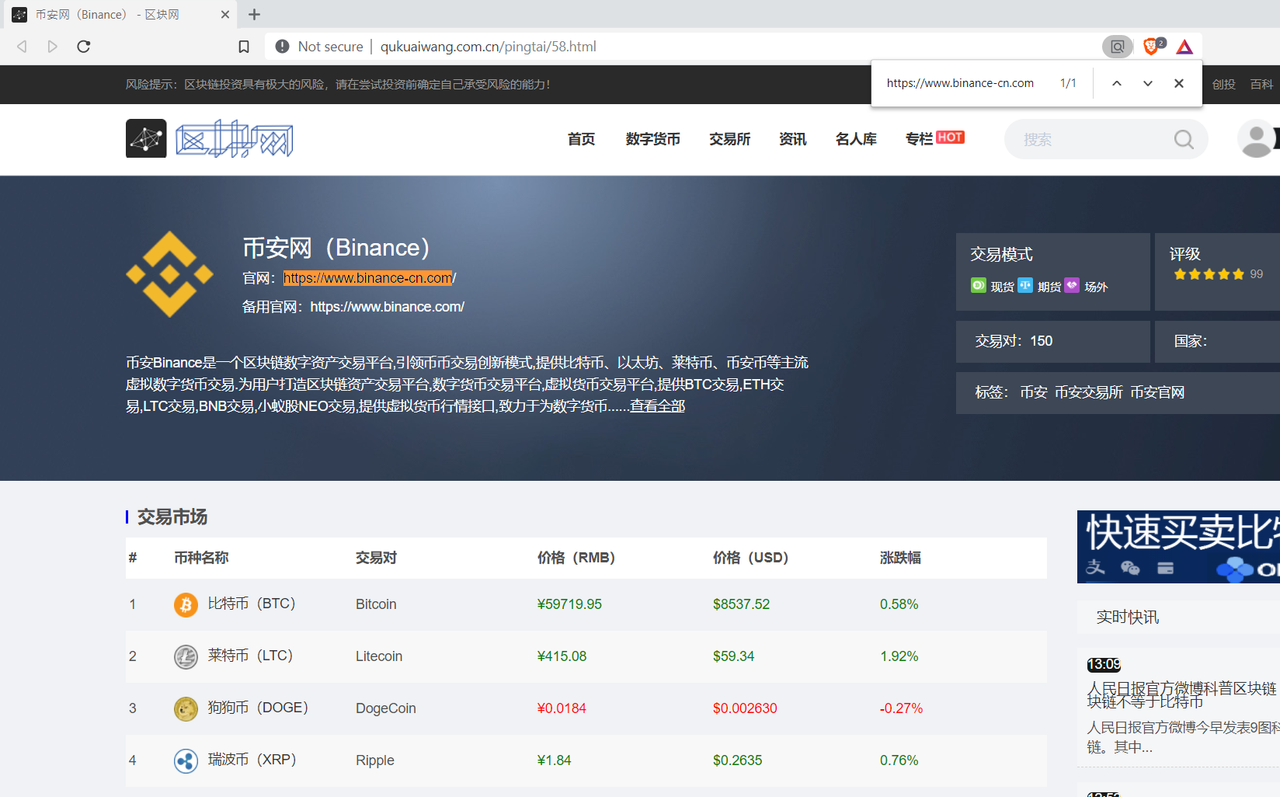Viewport: 1280px width, 797px height.
Task: Open a new browser tab with the plus
Action: click(x=254, y=14)
